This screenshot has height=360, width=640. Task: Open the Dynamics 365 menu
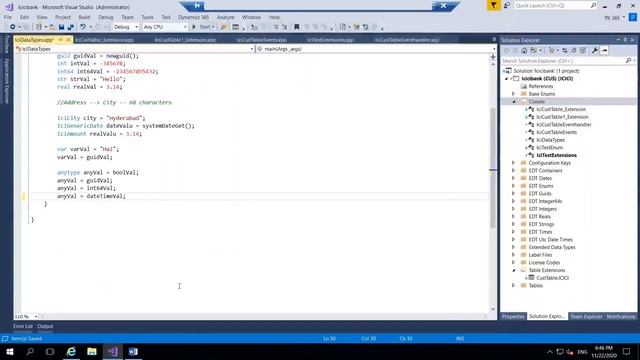pos(193,18)
